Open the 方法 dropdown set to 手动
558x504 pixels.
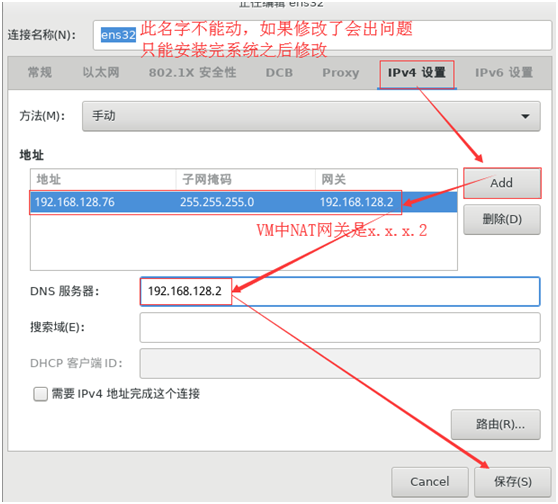311,116
